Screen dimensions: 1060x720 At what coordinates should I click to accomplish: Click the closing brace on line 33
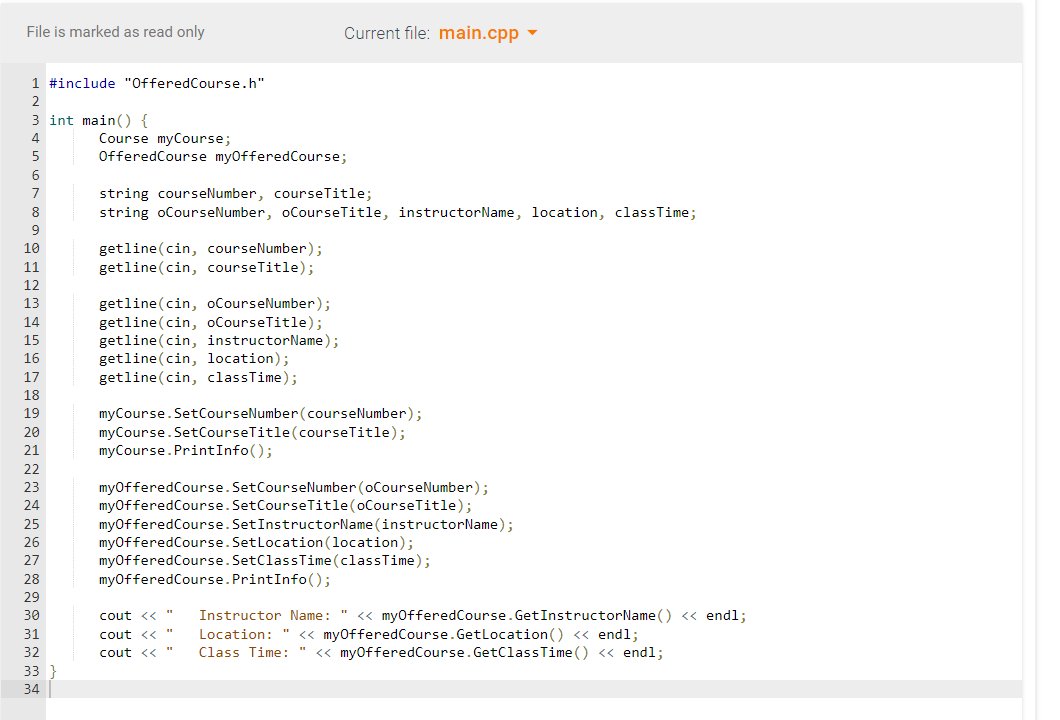(53, 670)
